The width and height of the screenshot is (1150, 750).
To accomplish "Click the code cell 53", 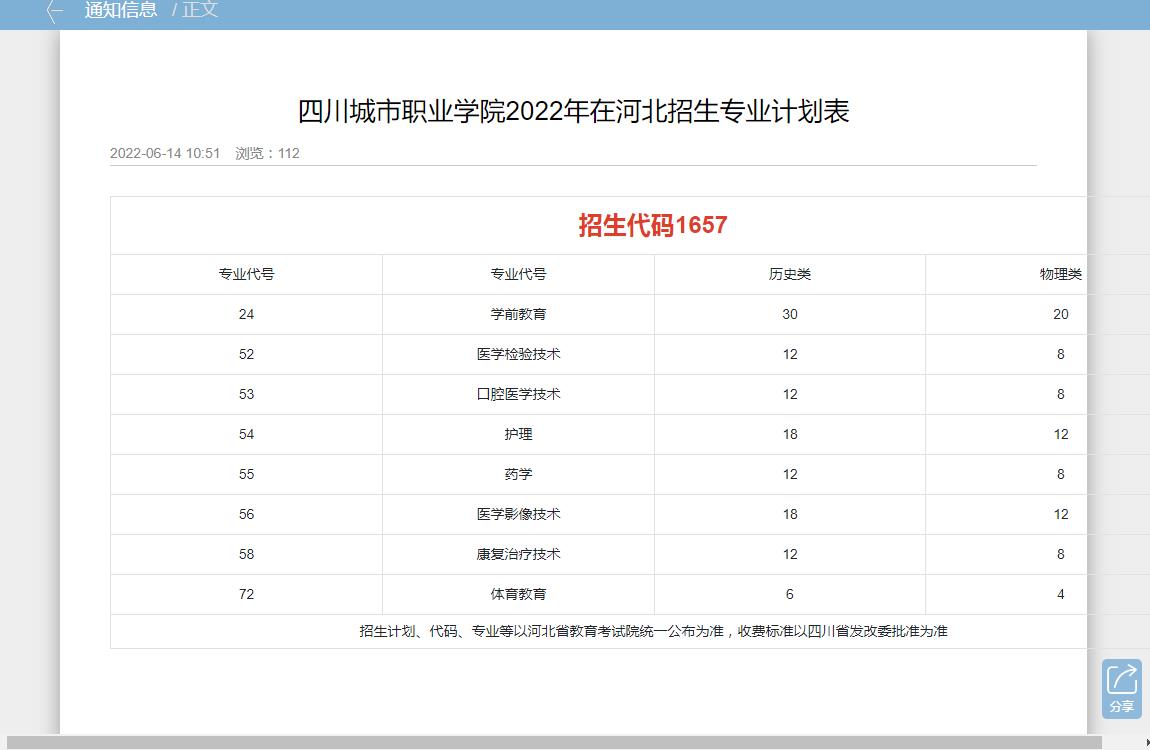I will pyautogui.click(x=246, y=394).
